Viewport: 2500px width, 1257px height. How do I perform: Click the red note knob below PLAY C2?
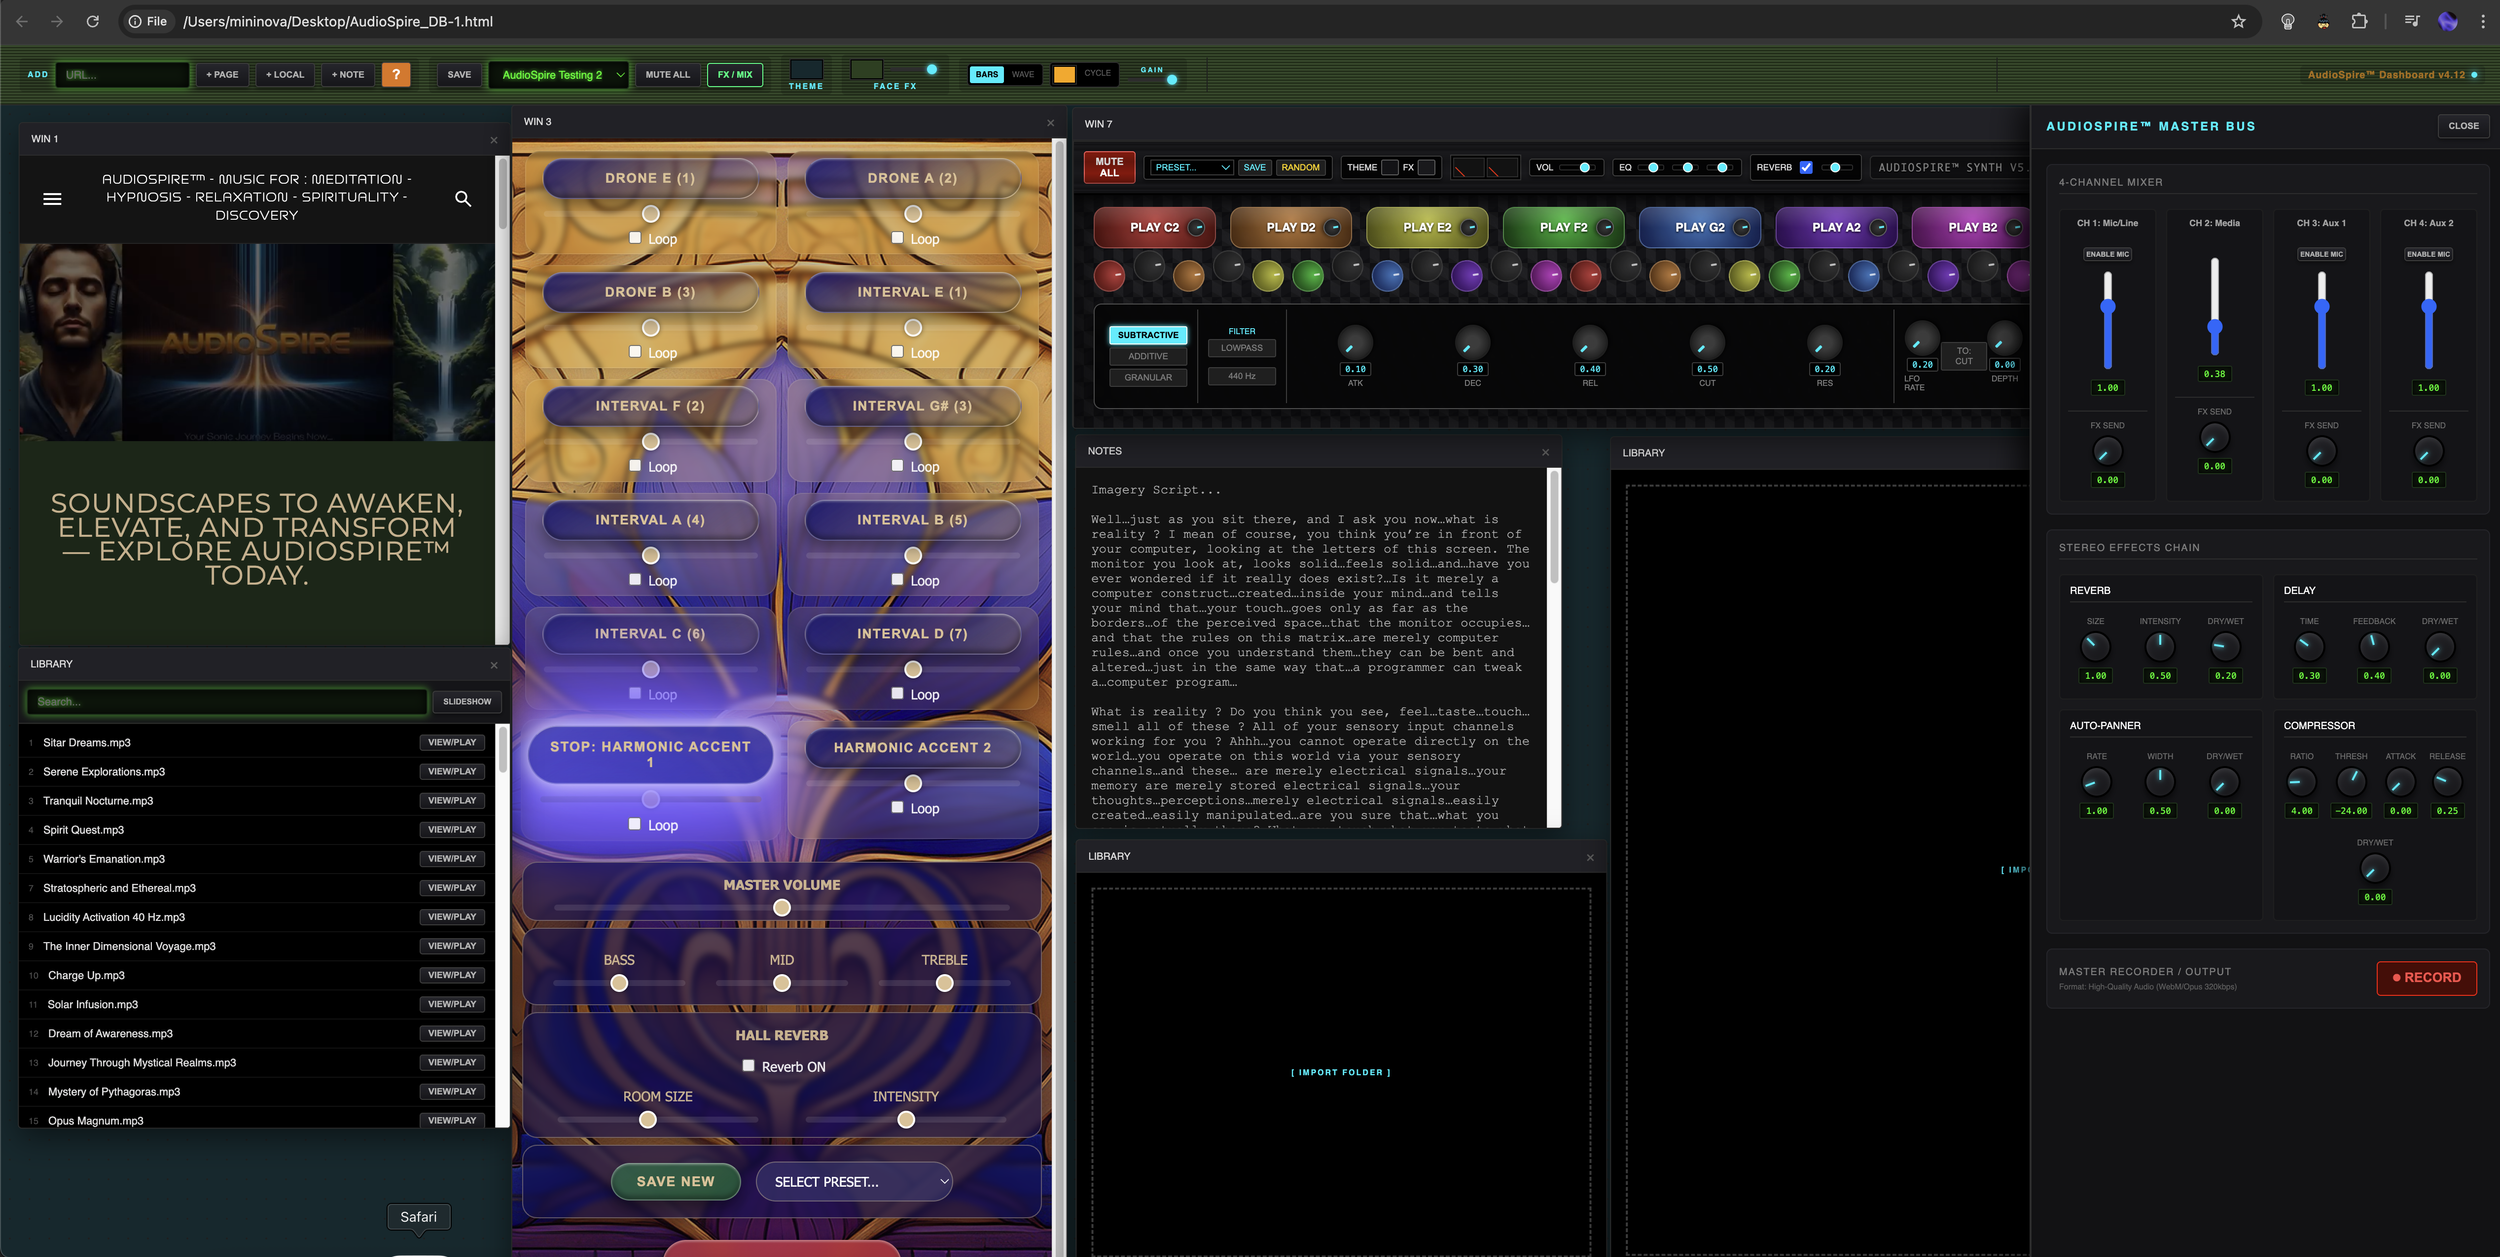pos(1109,276)
